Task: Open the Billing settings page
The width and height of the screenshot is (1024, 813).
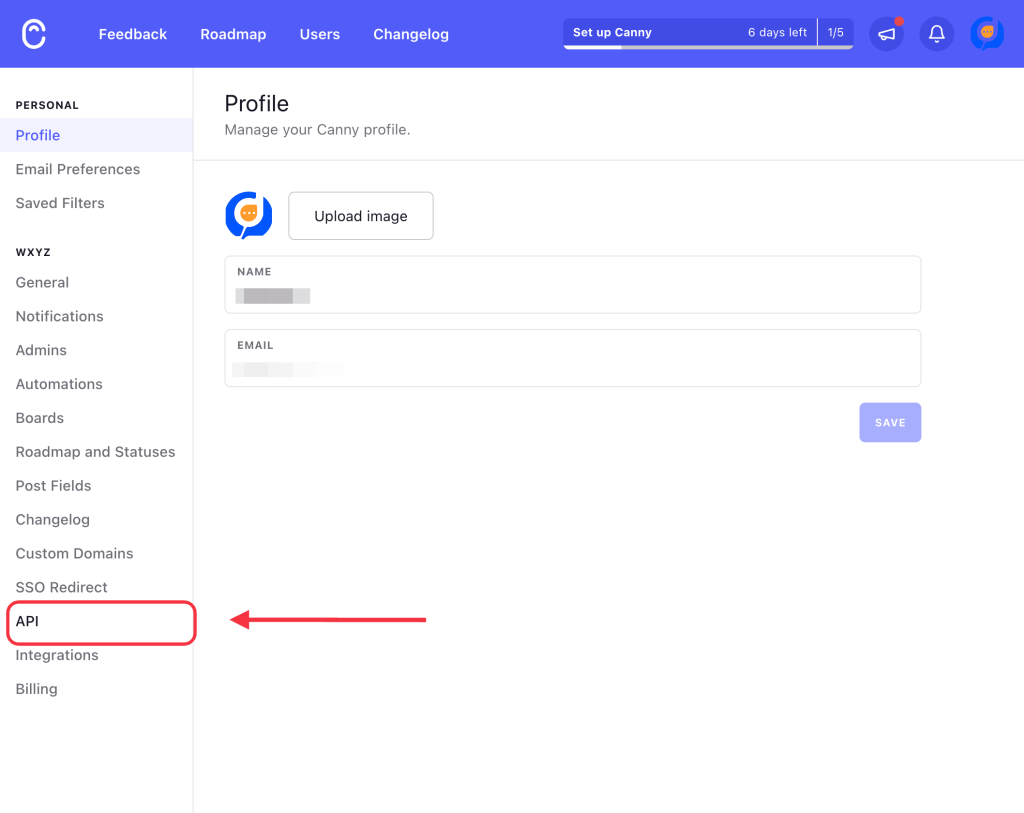Action: [37, 689]
